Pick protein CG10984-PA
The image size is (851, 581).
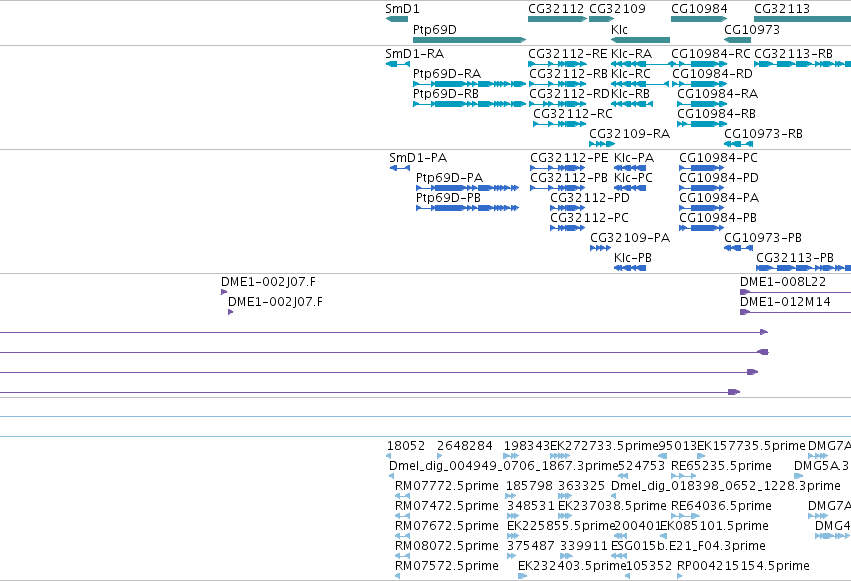[x=702, y=208]
